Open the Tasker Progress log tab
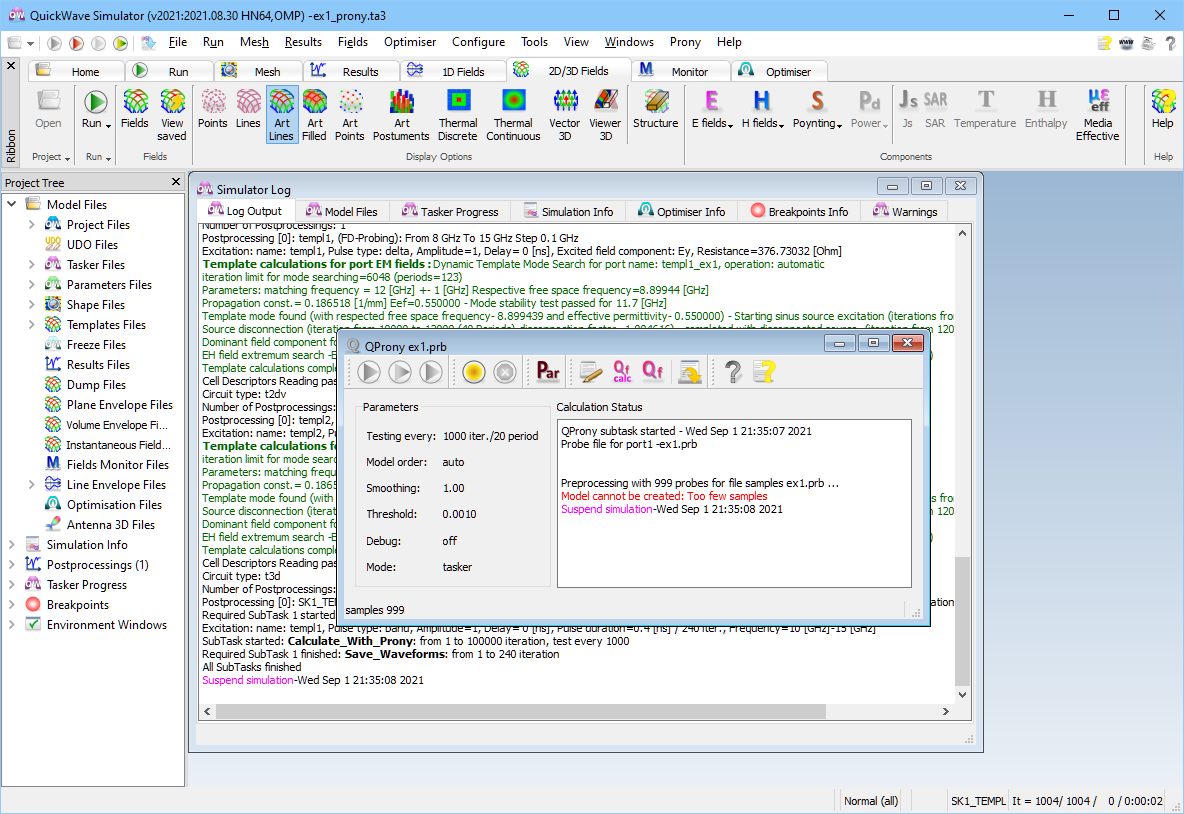Screen dimensions: 1184x814 click(x=451, y=211)
